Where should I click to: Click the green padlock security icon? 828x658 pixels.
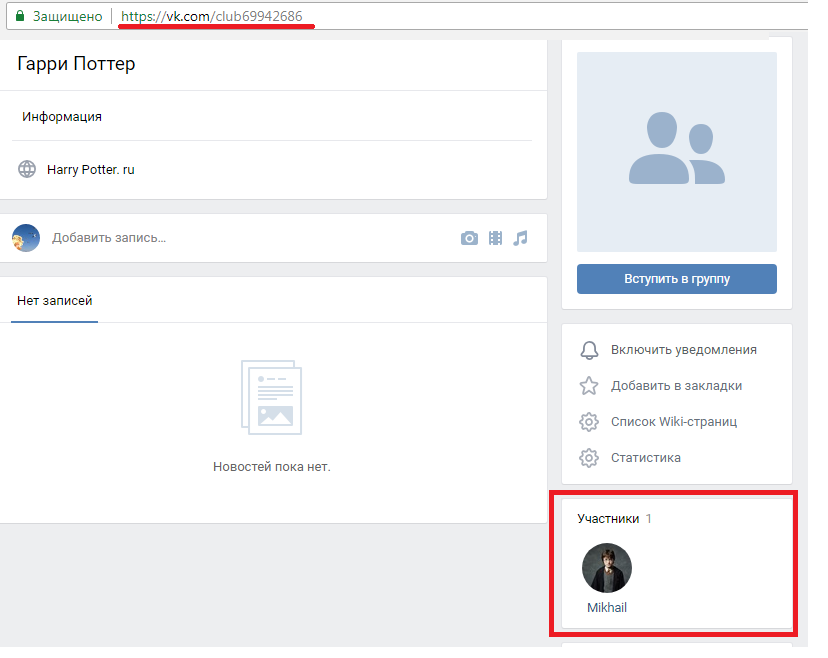click(19, 17)
